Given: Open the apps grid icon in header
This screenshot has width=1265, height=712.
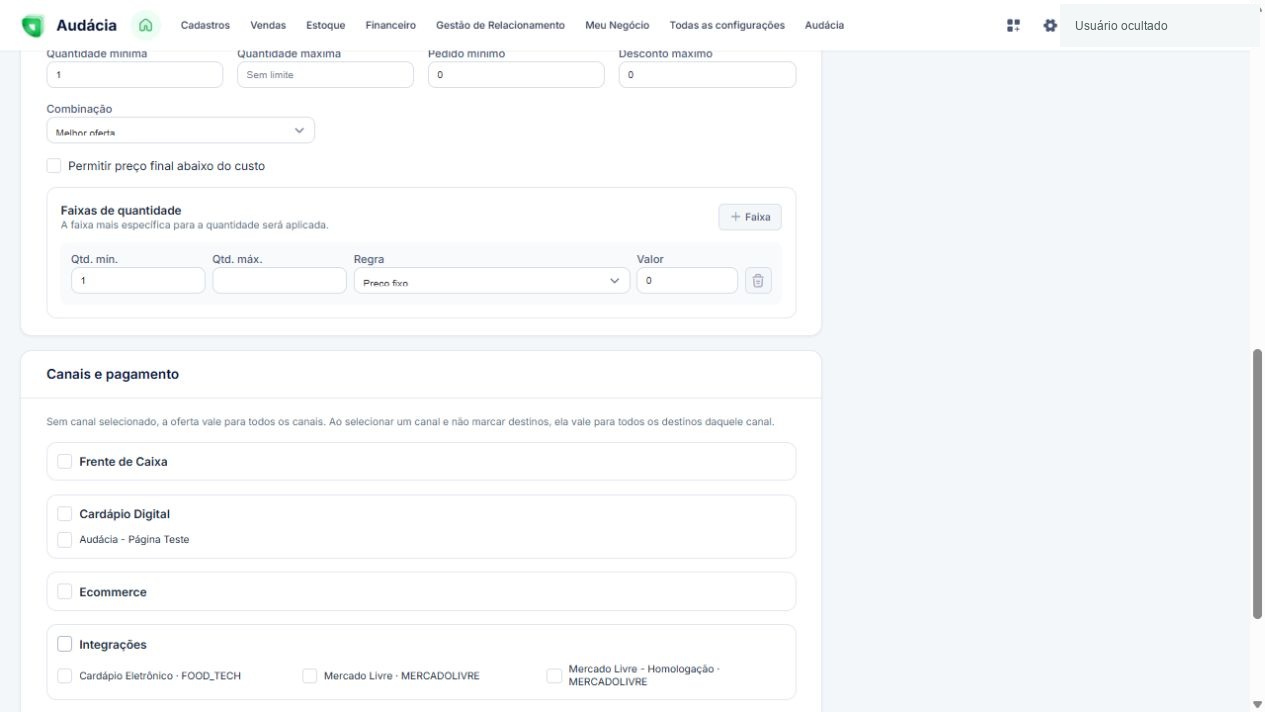Looking at the screenshot, I should (x=1014, y=25).
